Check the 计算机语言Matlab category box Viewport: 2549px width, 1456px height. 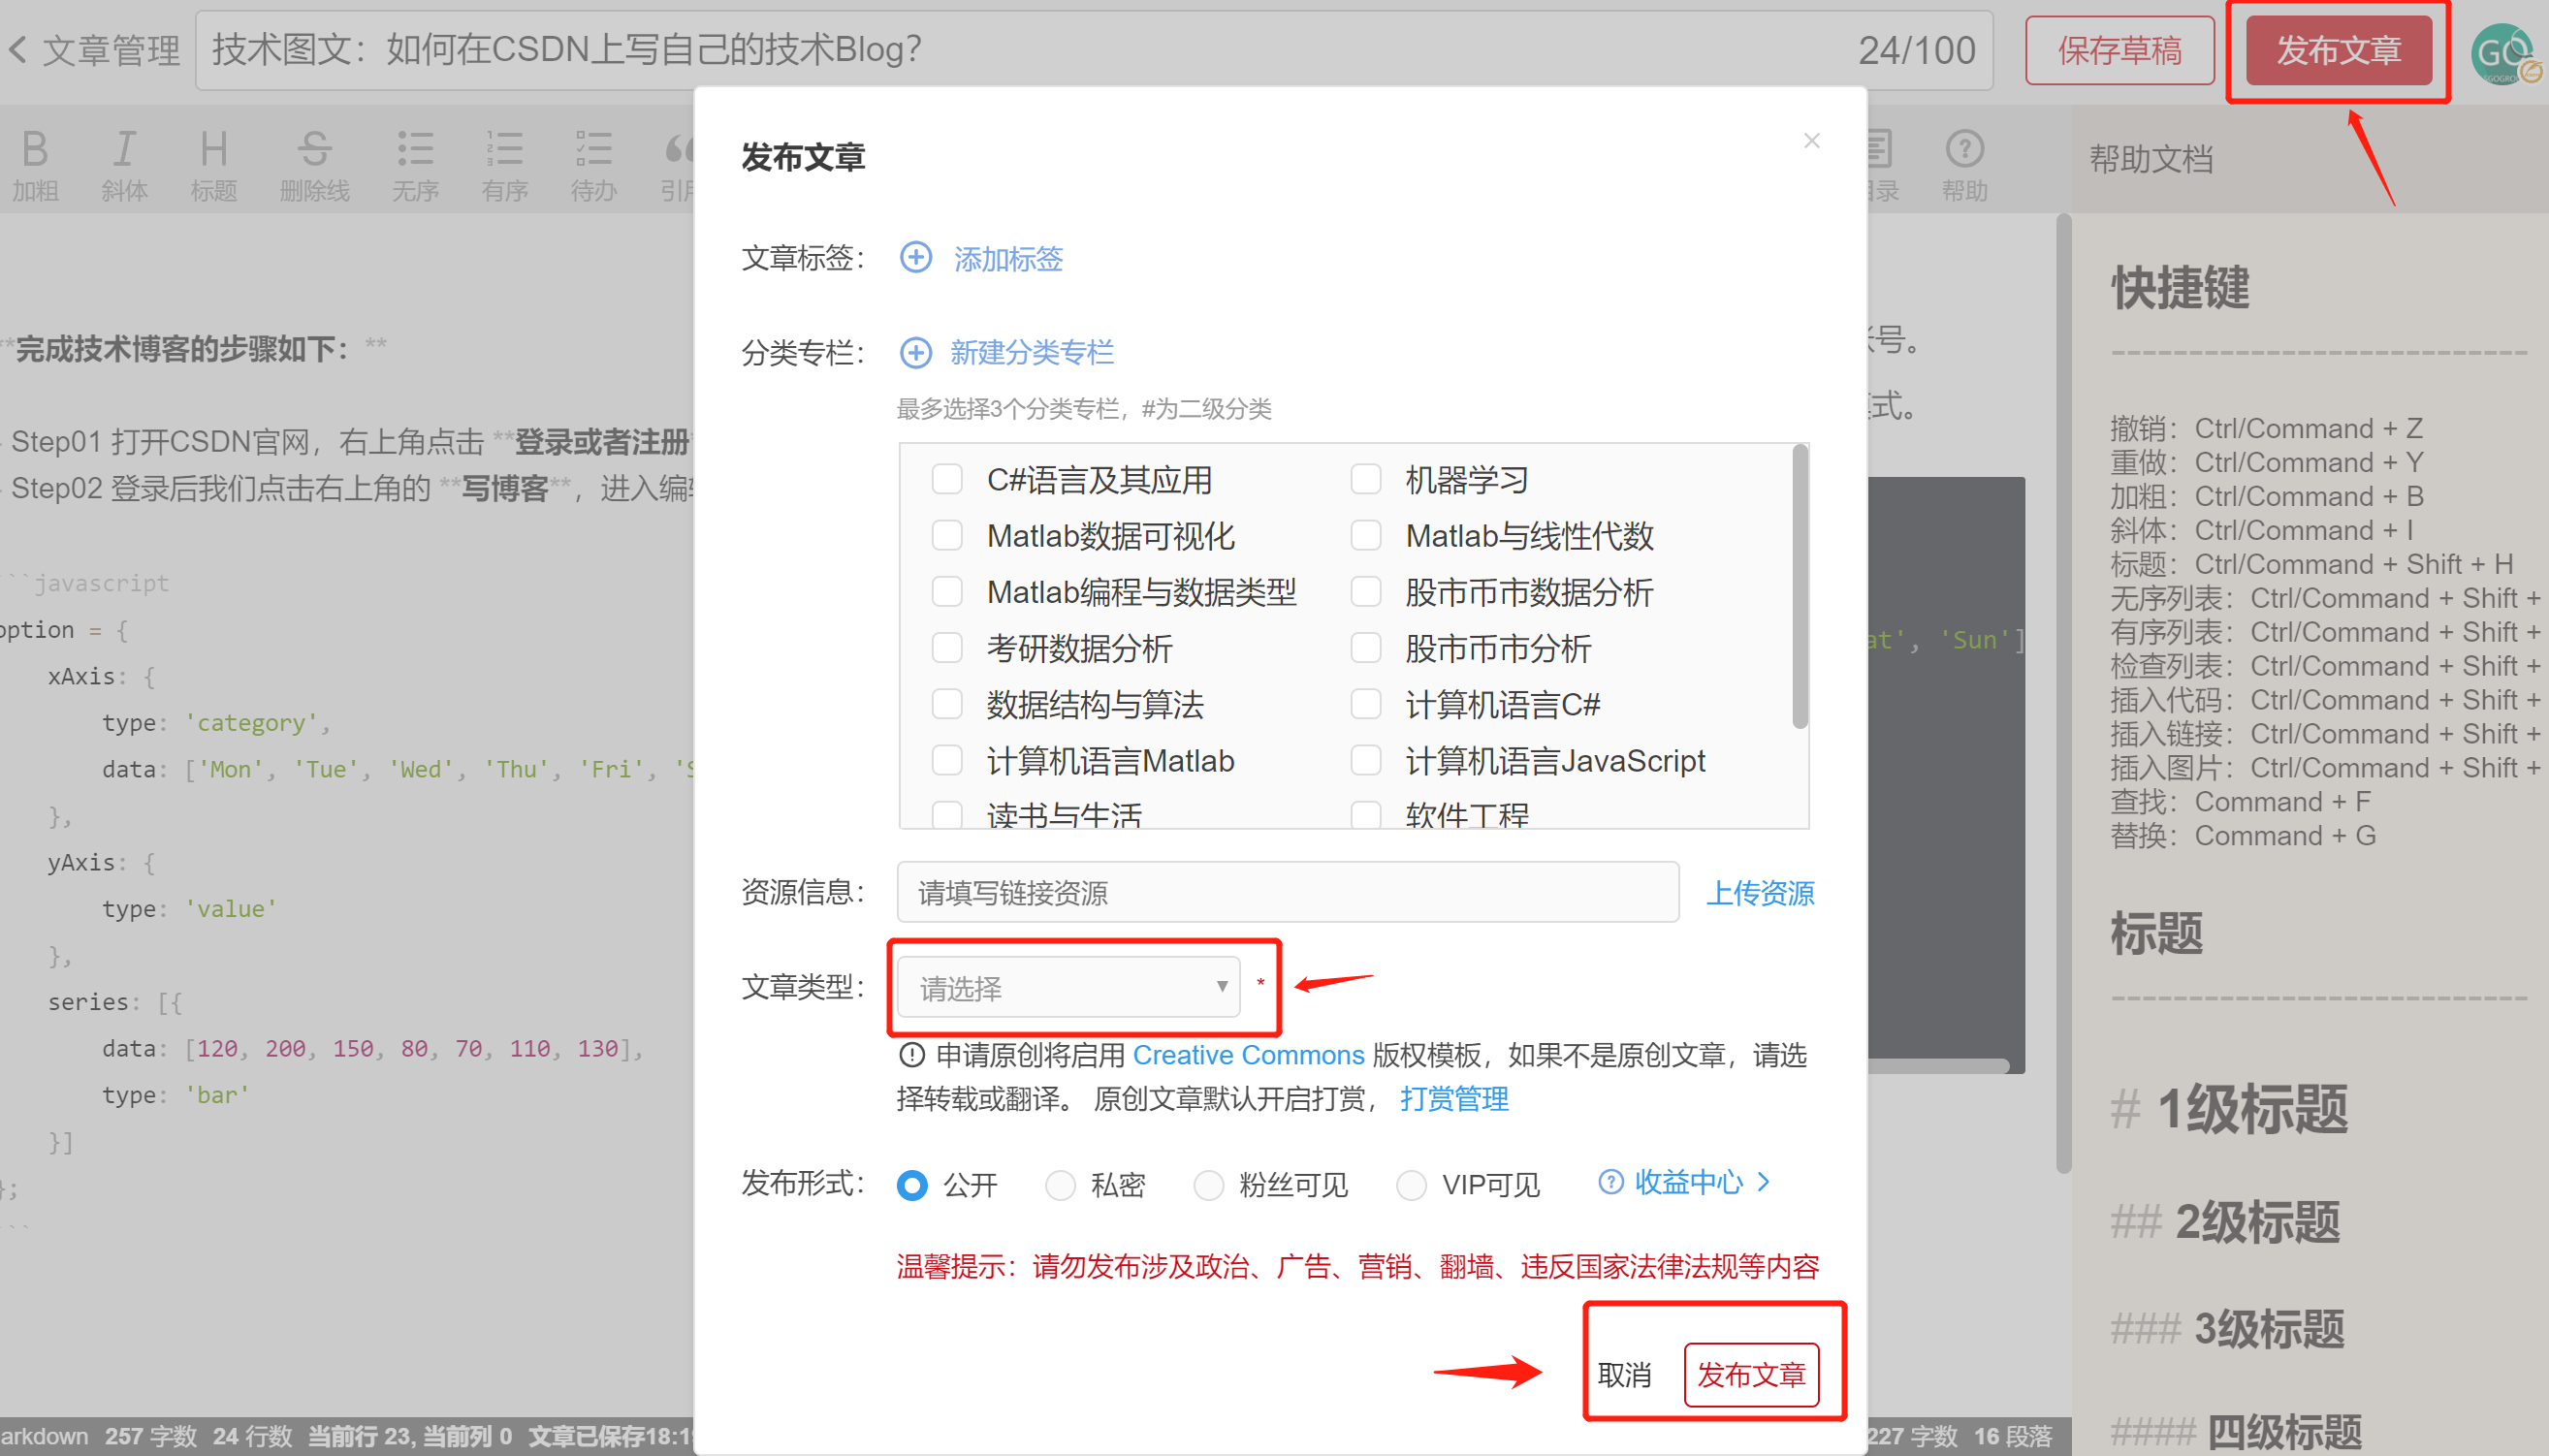[x=946, y=760]
